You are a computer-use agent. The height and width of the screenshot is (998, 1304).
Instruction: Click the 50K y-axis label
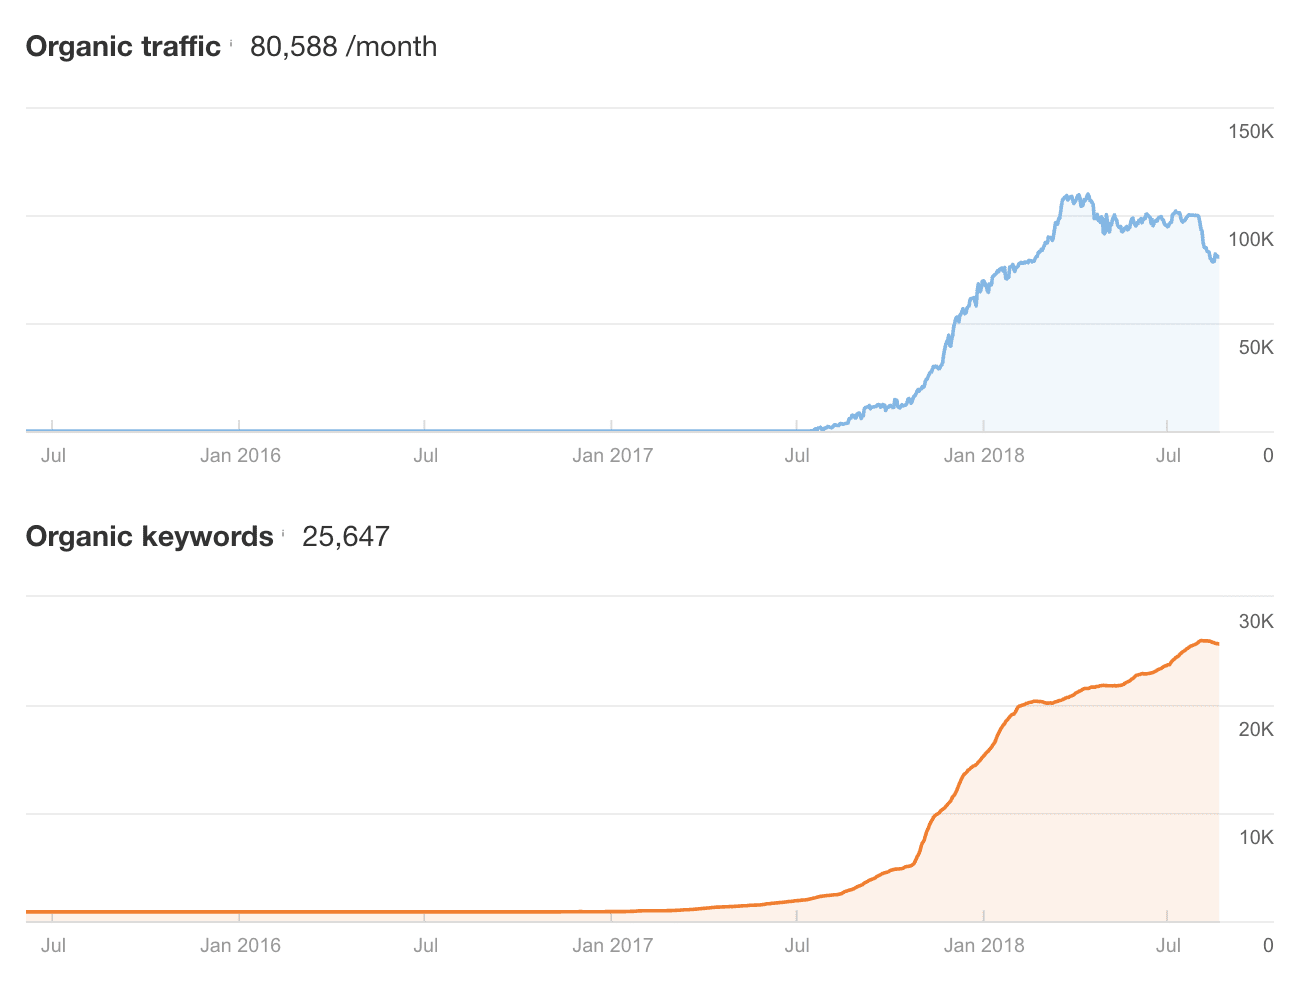(x=1256, y=348)
